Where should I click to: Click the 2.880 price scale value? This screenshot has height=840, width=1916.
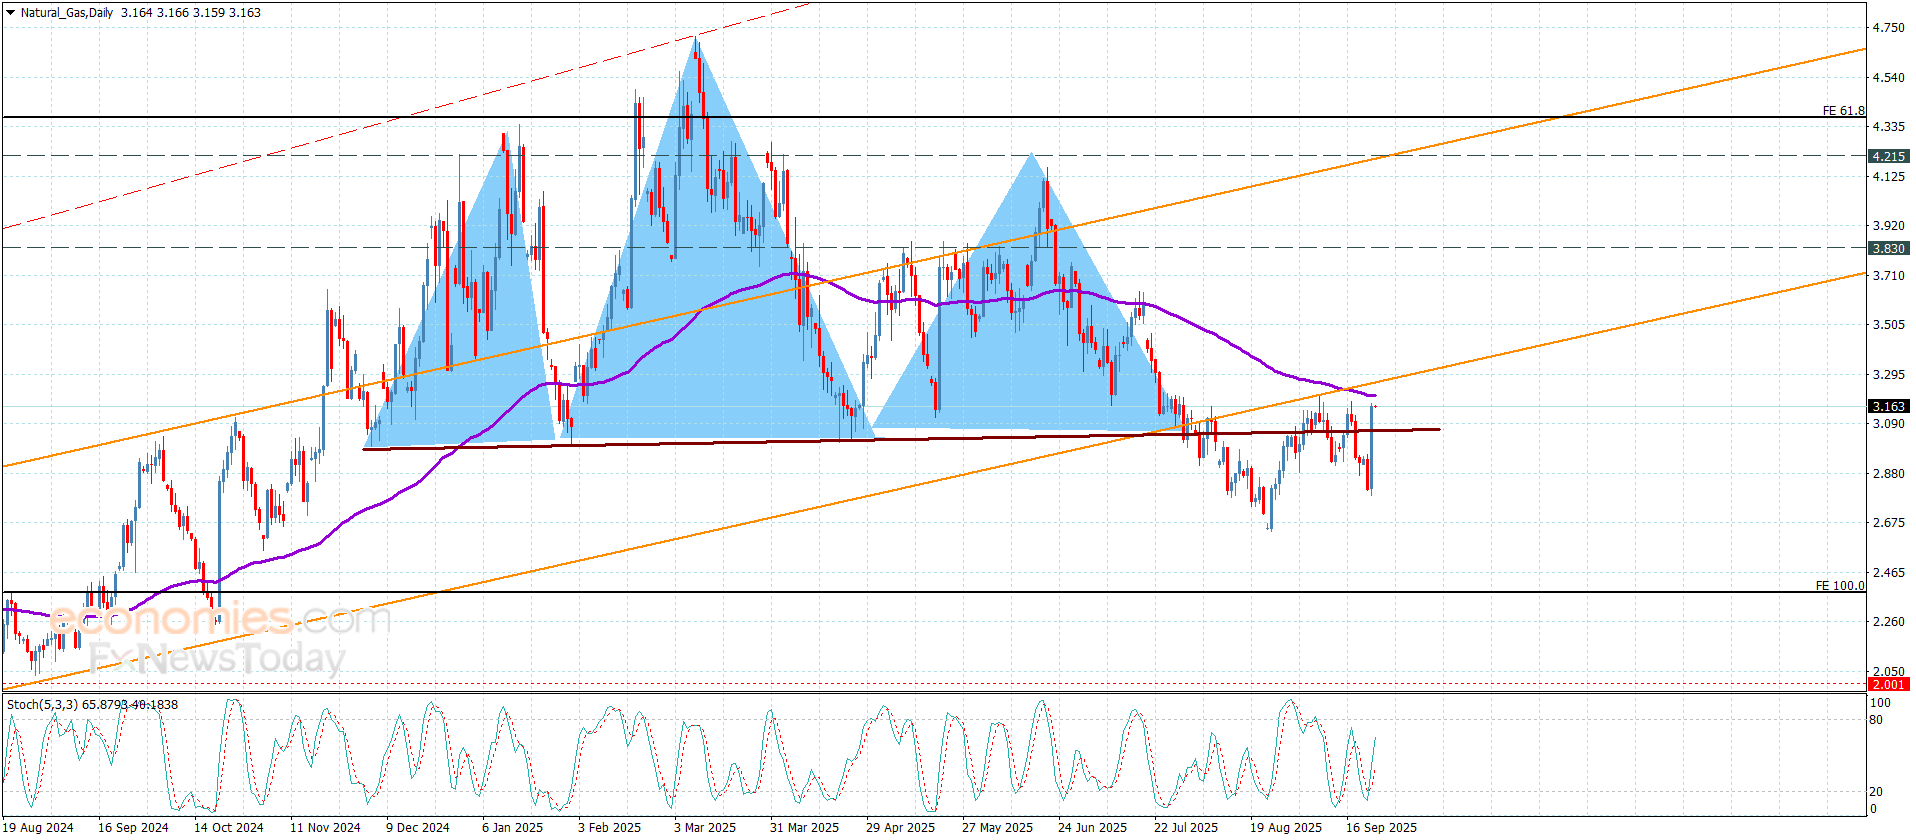pos(1888,474)
